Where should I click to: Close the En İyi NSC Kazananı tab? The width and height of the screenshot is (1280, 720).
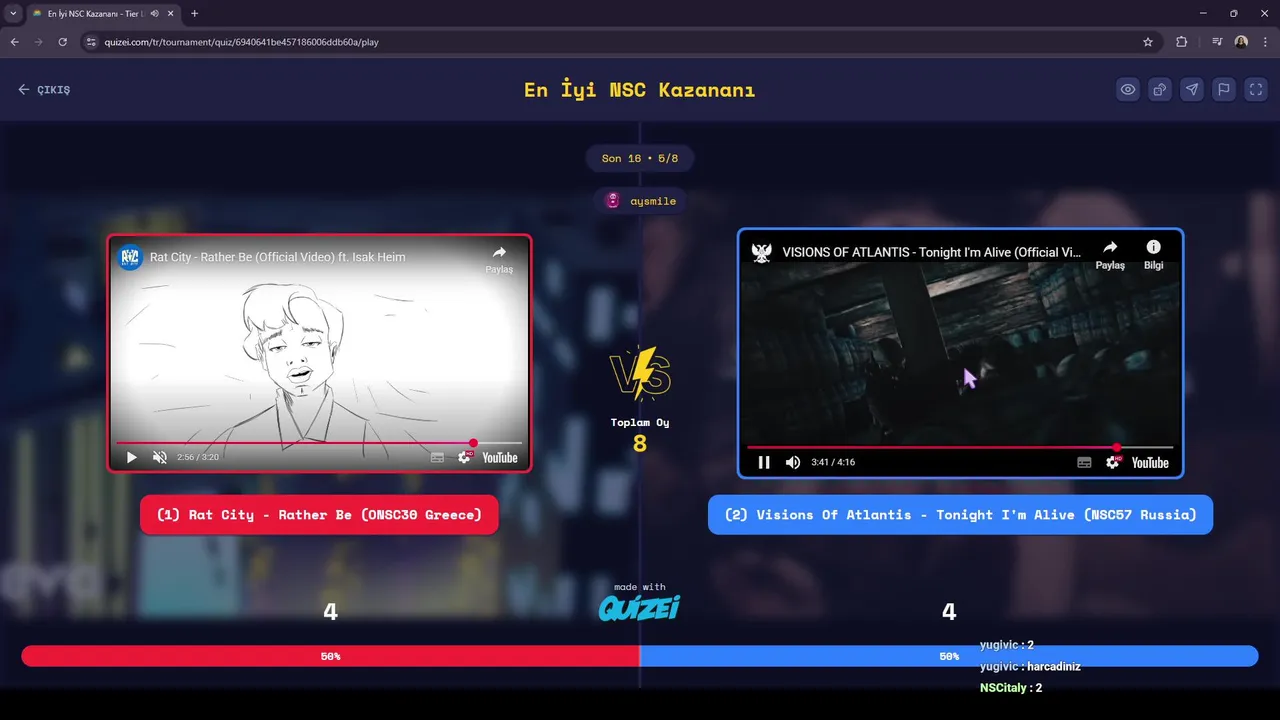(x=170, y=13)
